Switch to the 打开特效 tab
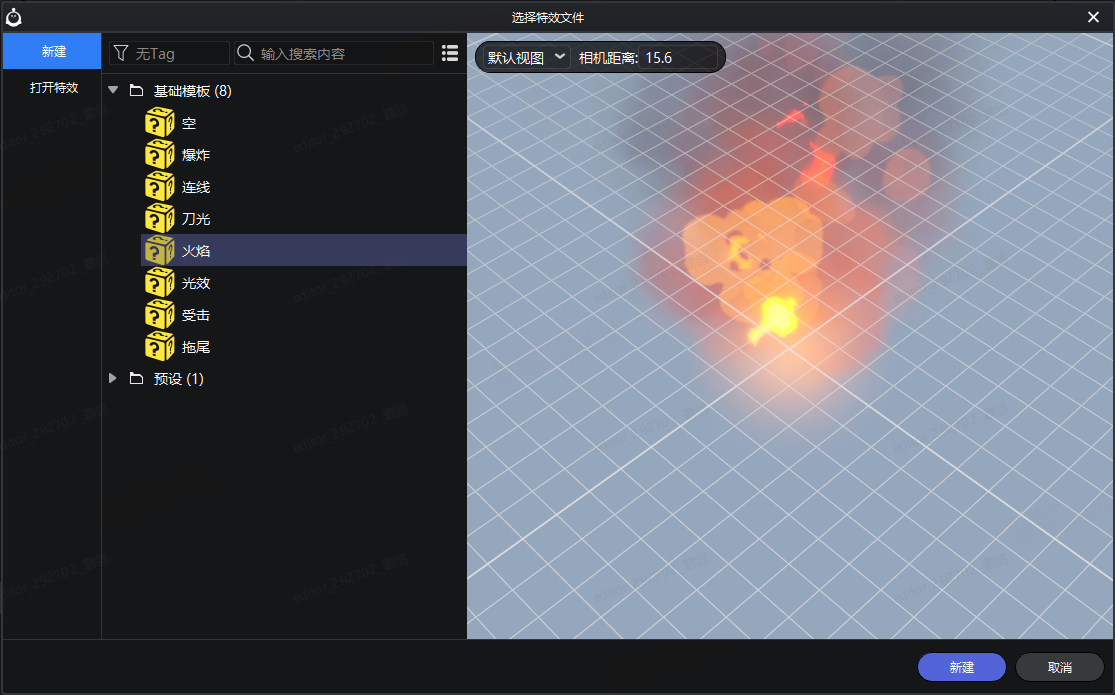 53,87
